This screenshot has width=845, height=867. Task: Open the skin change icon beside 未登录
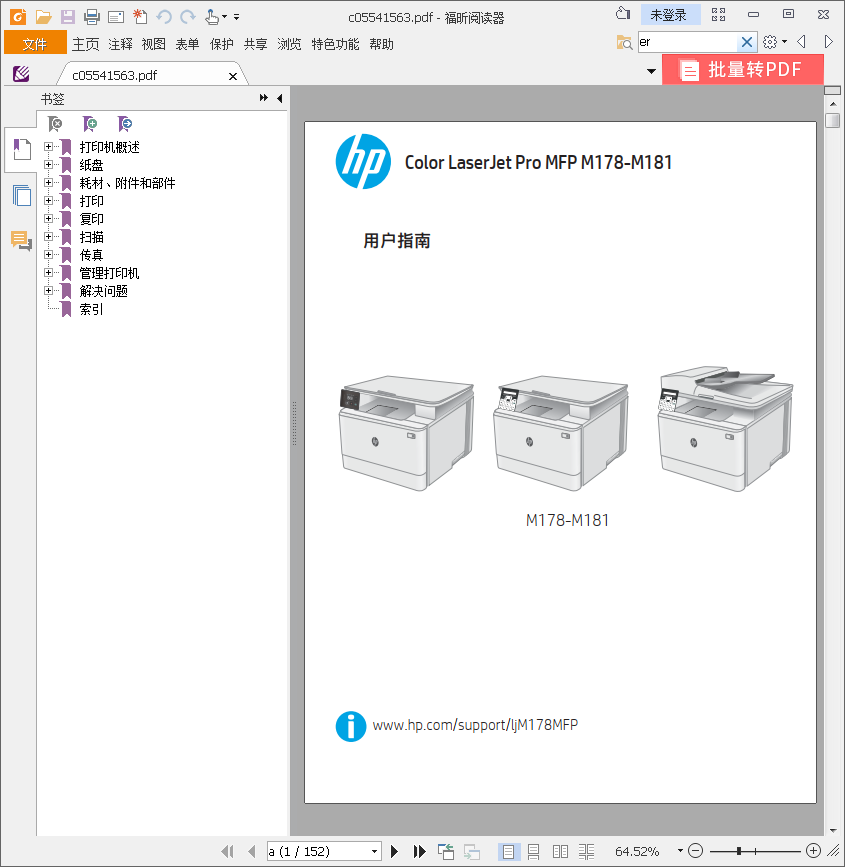tap(623, 14)
